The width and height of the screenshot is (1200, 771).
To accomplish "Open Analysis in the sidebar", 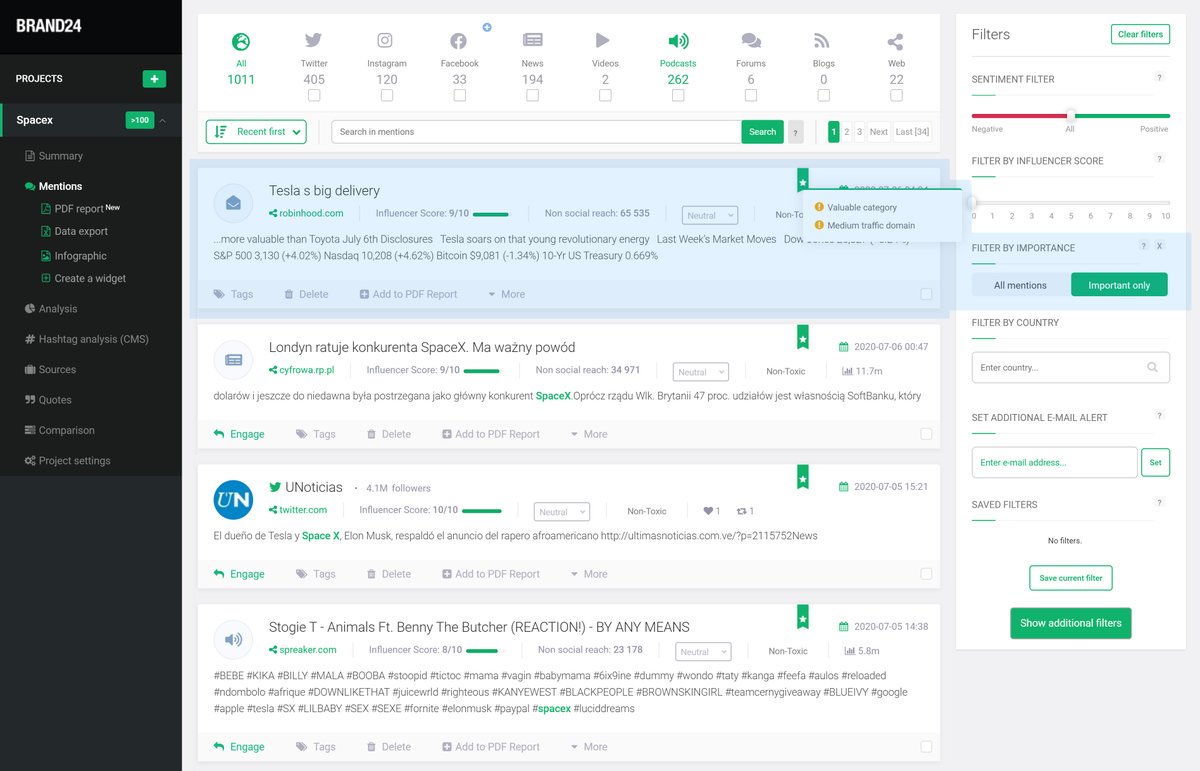I will (51, 309).
